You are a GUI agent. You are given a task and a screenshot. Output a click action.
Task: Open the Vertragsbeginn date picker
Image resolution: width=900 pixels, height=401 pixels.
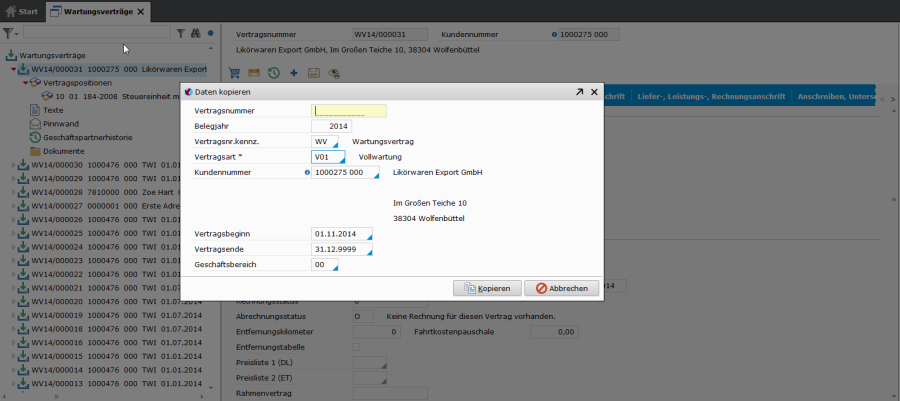pos(369,237)
